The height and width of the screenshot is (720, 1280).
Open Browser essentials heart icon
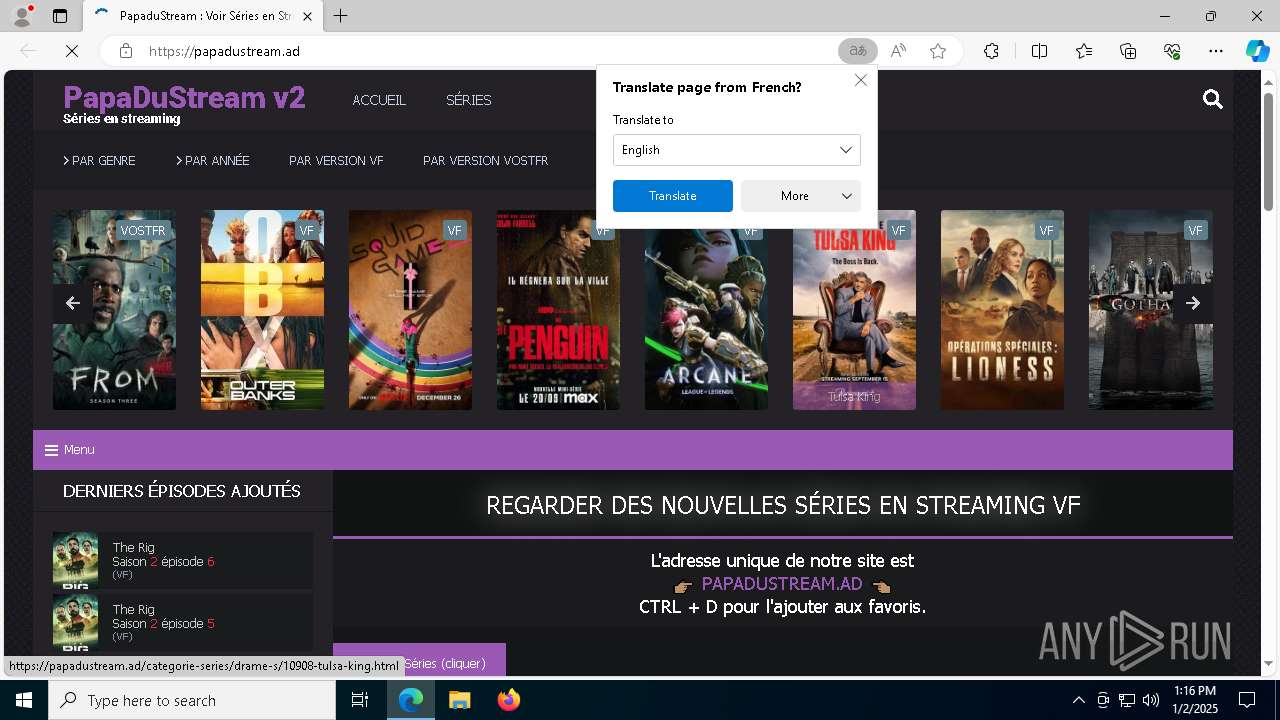1172,51
